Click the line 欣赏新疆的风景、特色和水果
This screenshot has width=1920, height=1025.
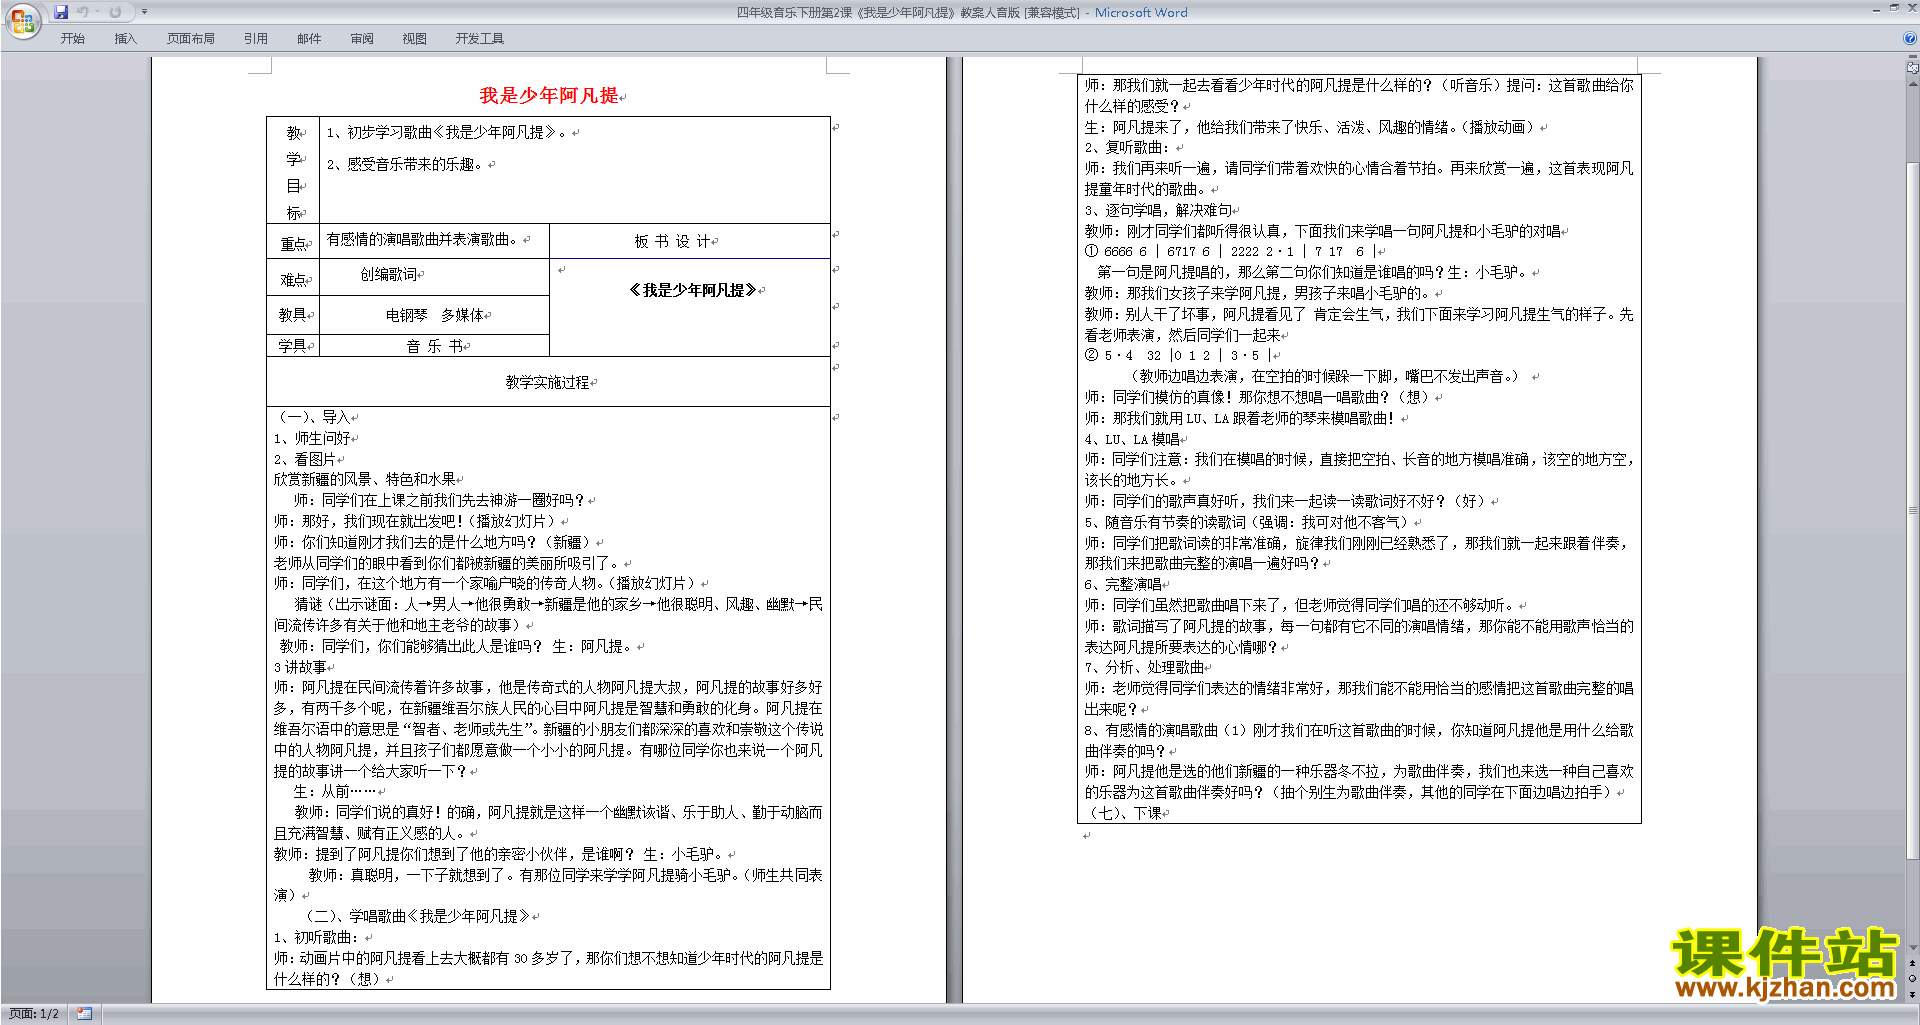[365, 479]
